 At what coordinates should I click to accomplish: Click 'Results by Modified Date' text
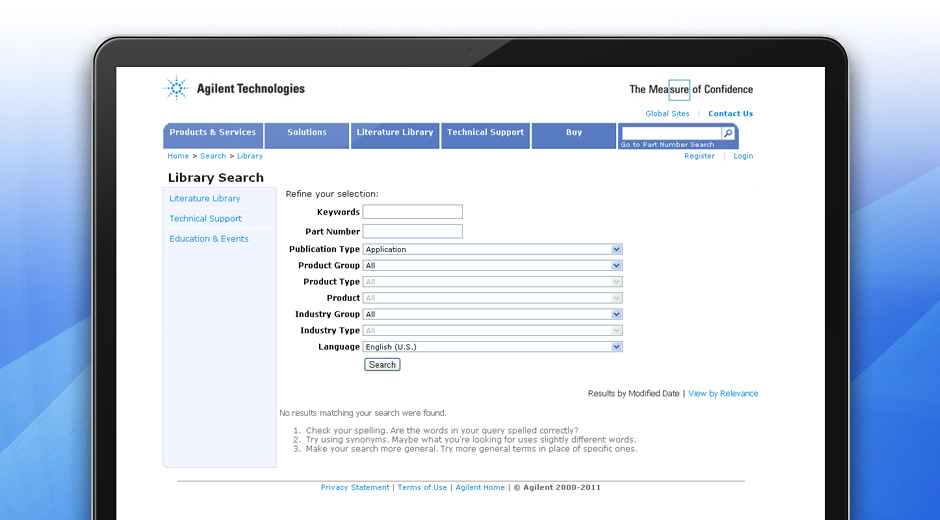(x=634, y=393)
